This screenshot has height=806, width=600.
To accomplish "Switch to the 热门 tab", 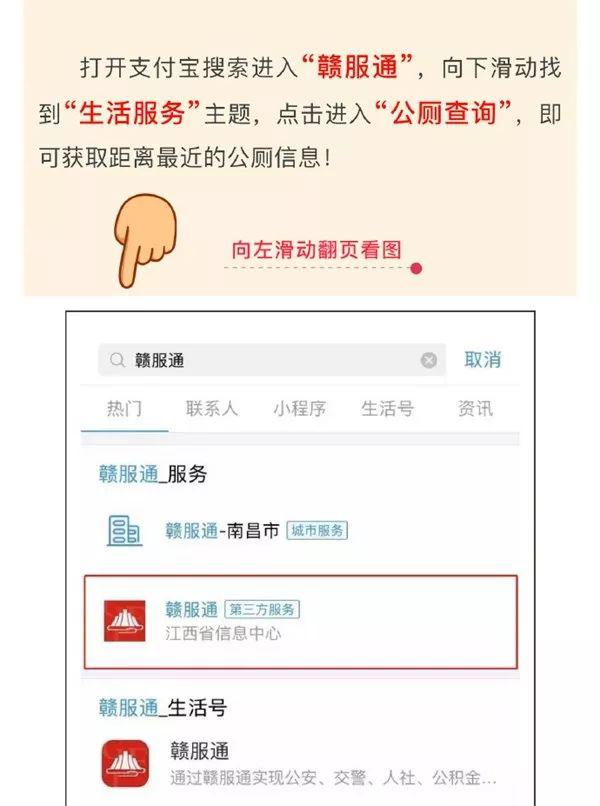I will [124, 409].
